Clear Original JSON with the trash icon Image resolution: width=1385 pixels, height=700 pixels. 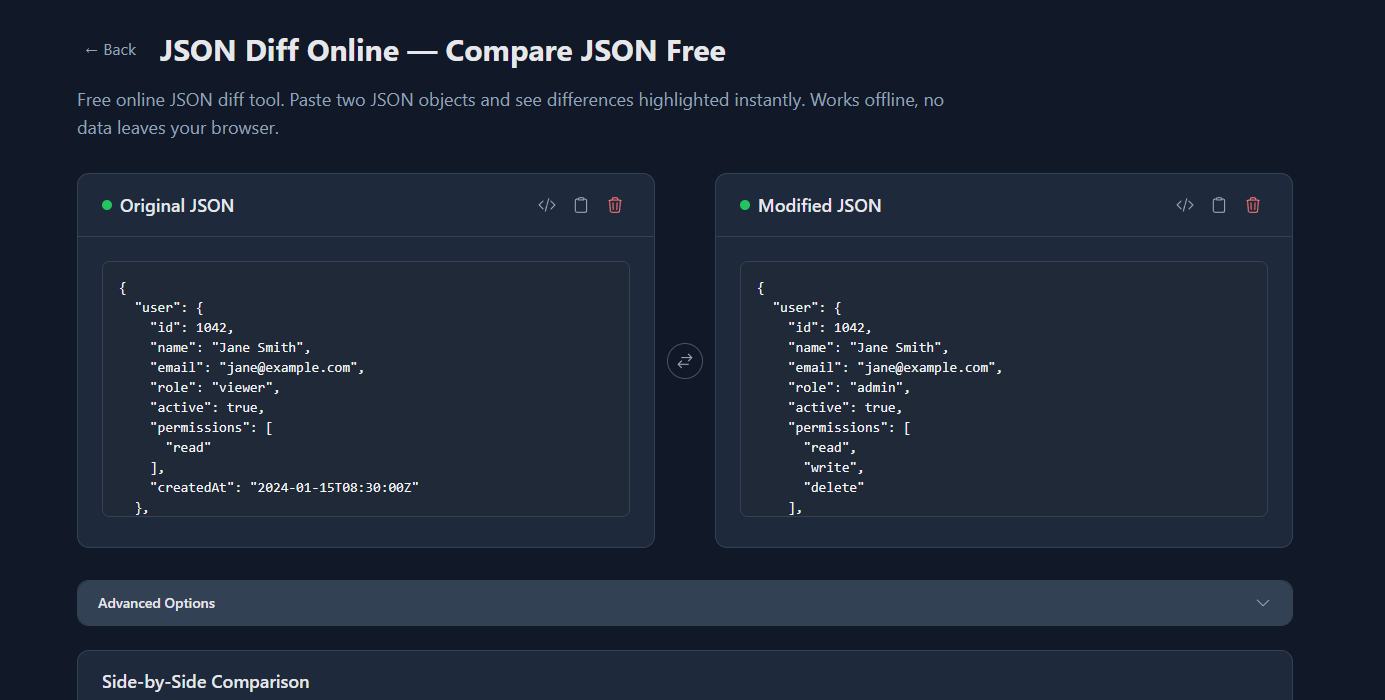(614, 204)
